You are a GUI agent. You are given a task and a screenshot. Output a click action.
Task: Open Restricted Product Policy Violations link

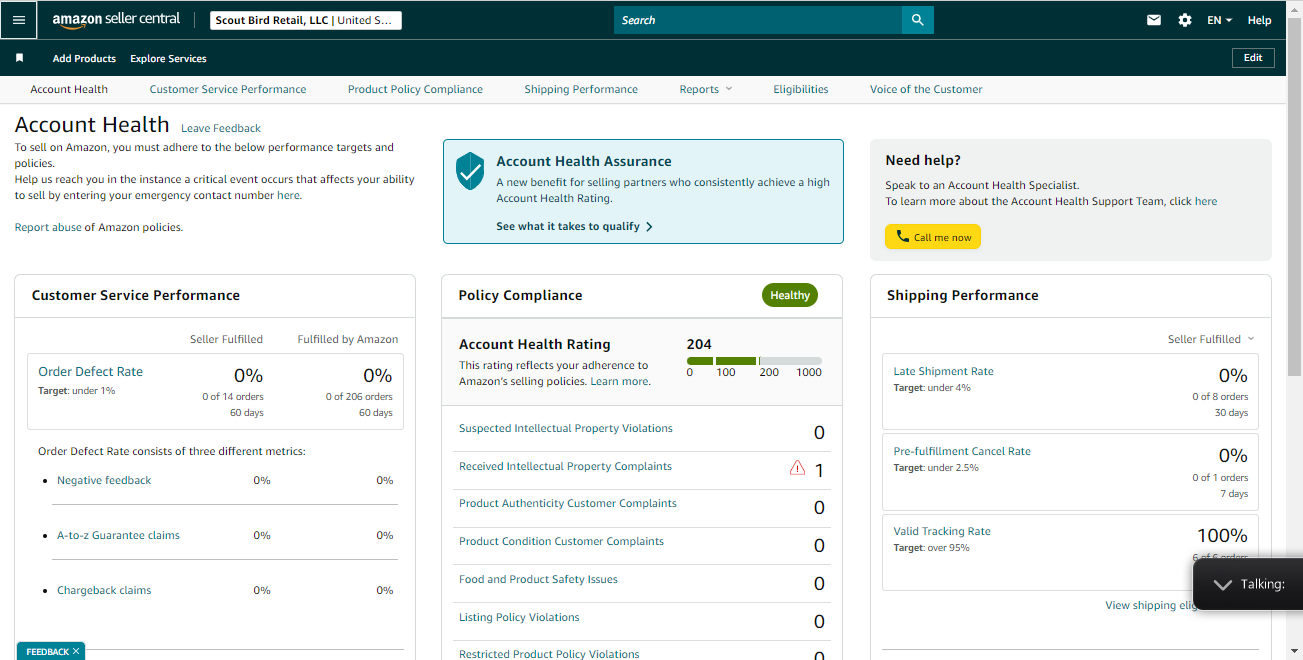point(549,654)
